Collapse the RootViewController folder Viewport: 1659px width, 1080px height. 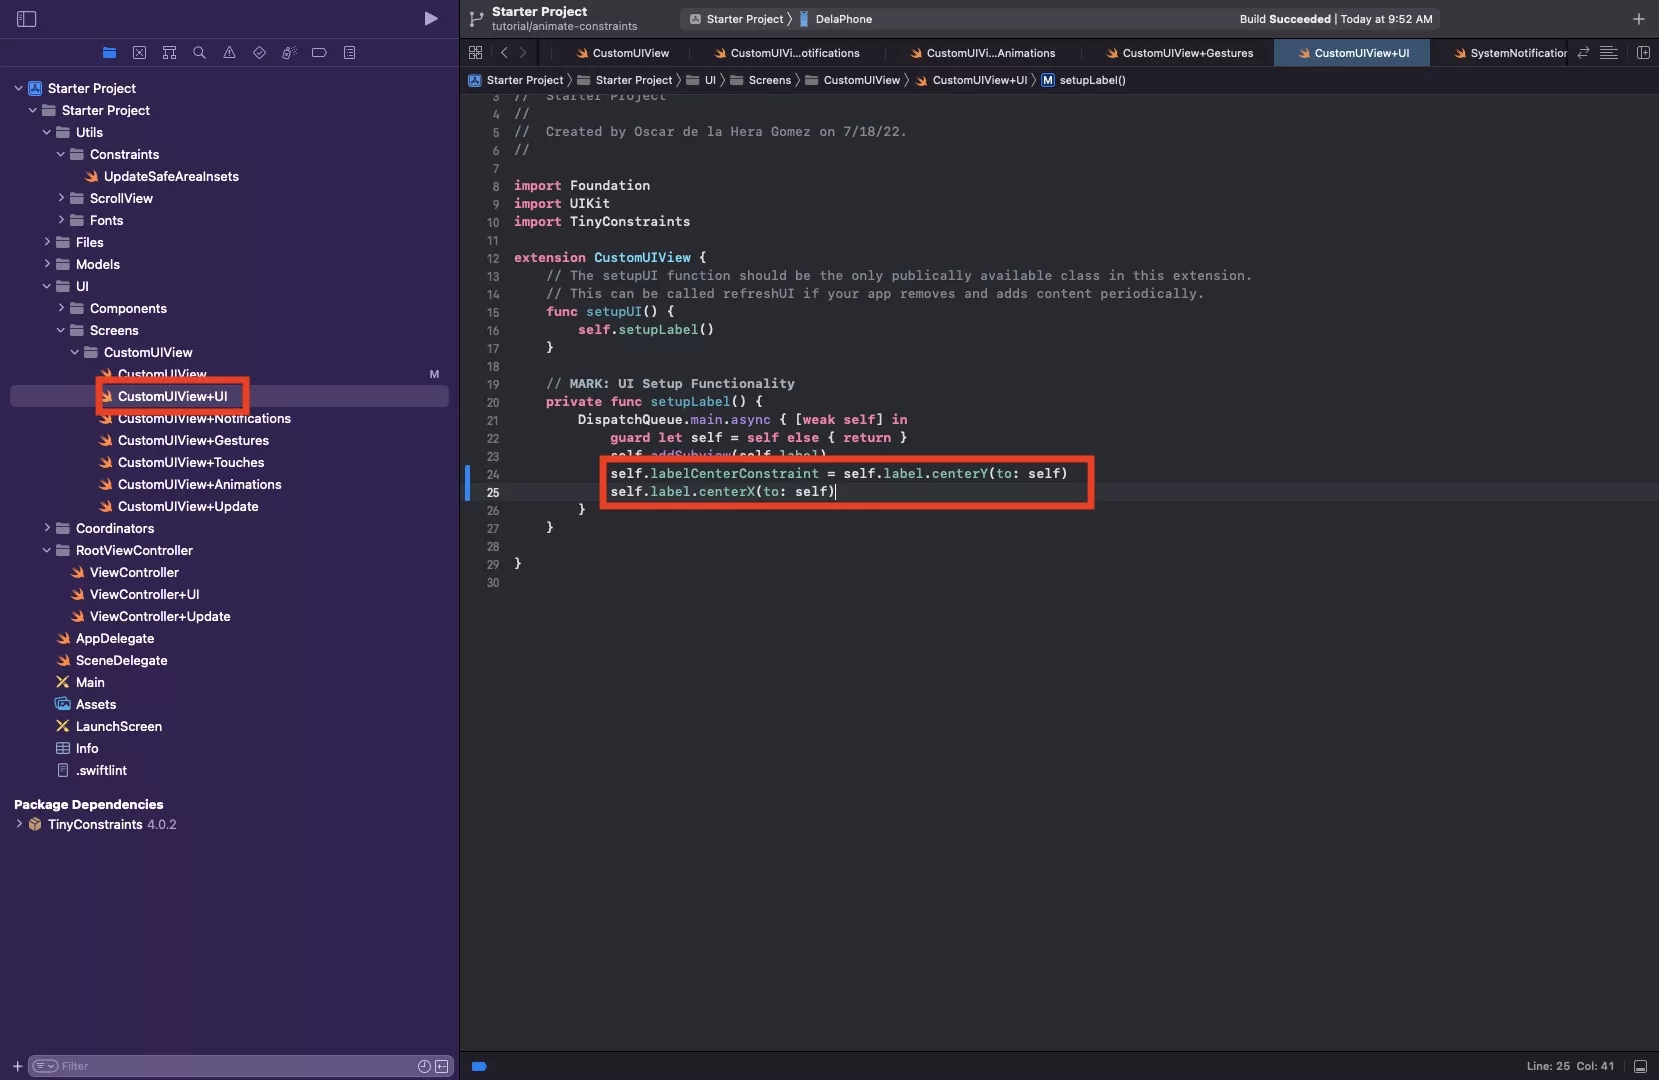click(46, 550)
